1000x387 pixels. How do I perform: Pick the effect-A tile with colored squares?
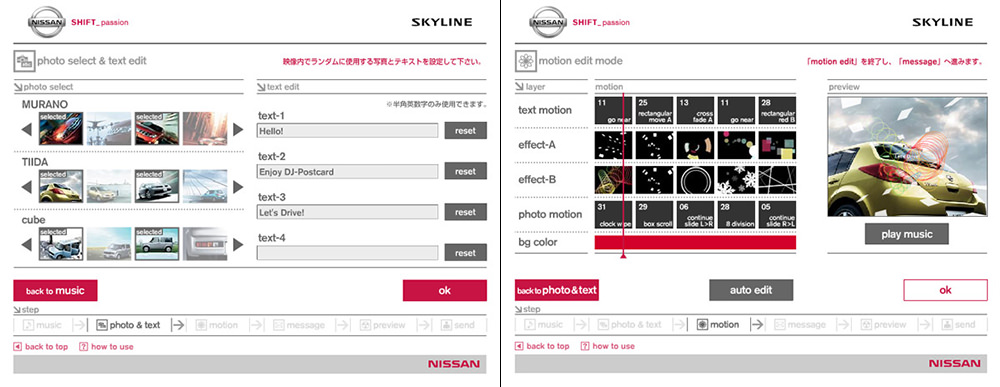coord(777,145)
